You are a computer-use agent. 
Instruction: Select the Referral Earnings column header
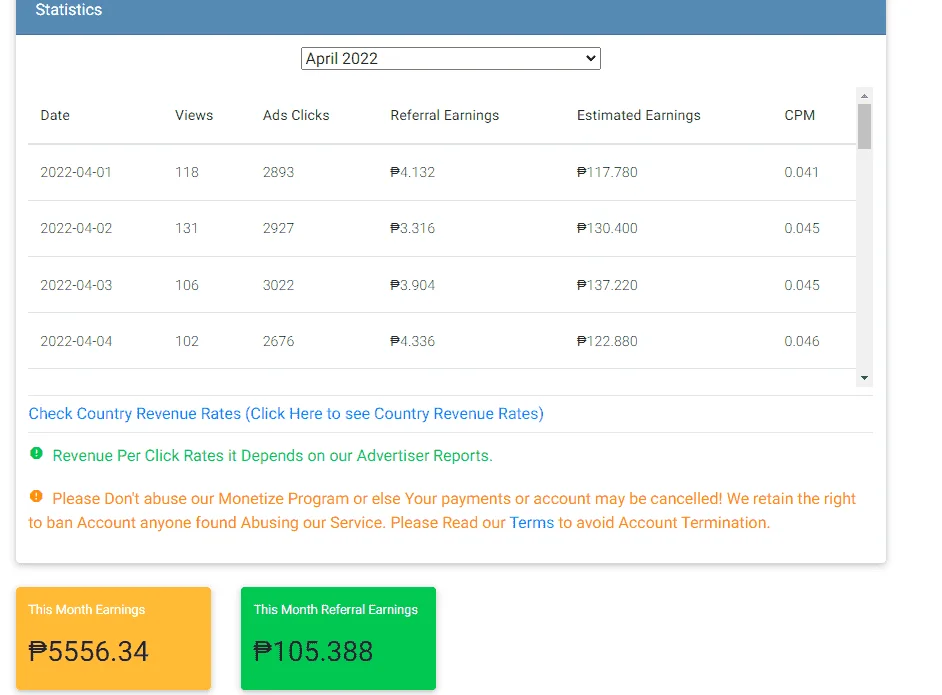tap(445, 115)
